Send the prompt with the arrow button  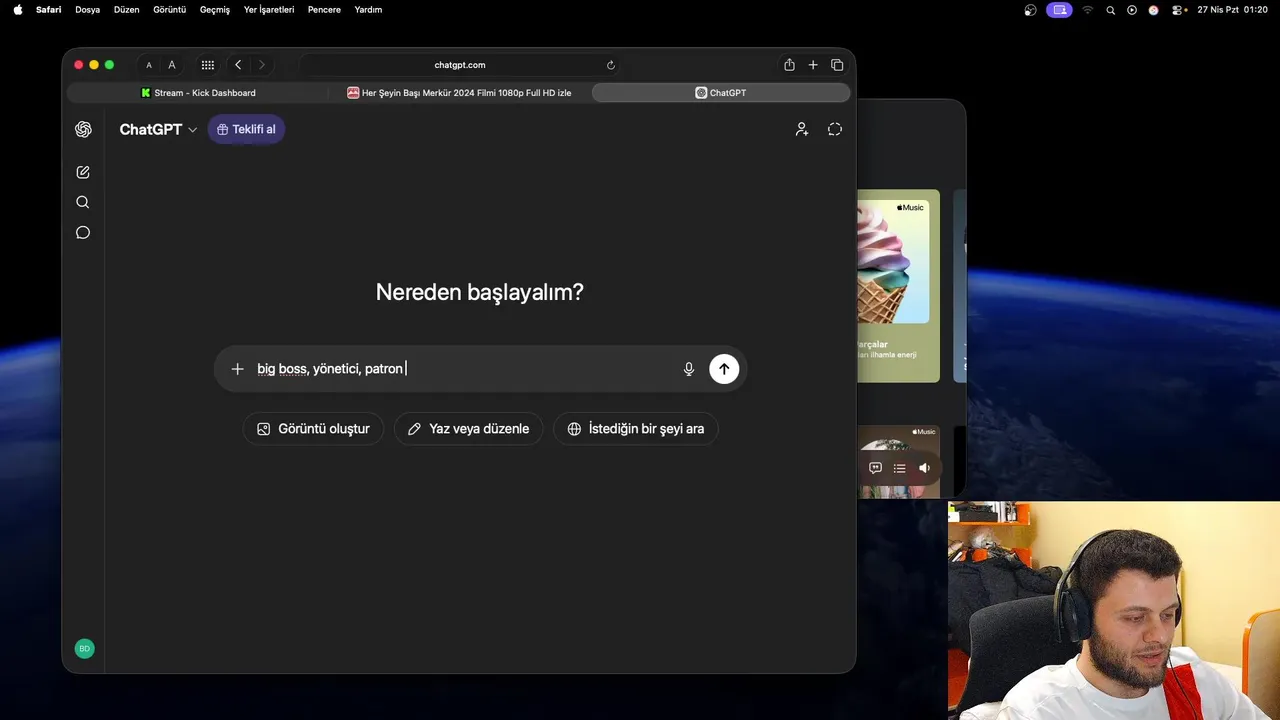(724, 369)
